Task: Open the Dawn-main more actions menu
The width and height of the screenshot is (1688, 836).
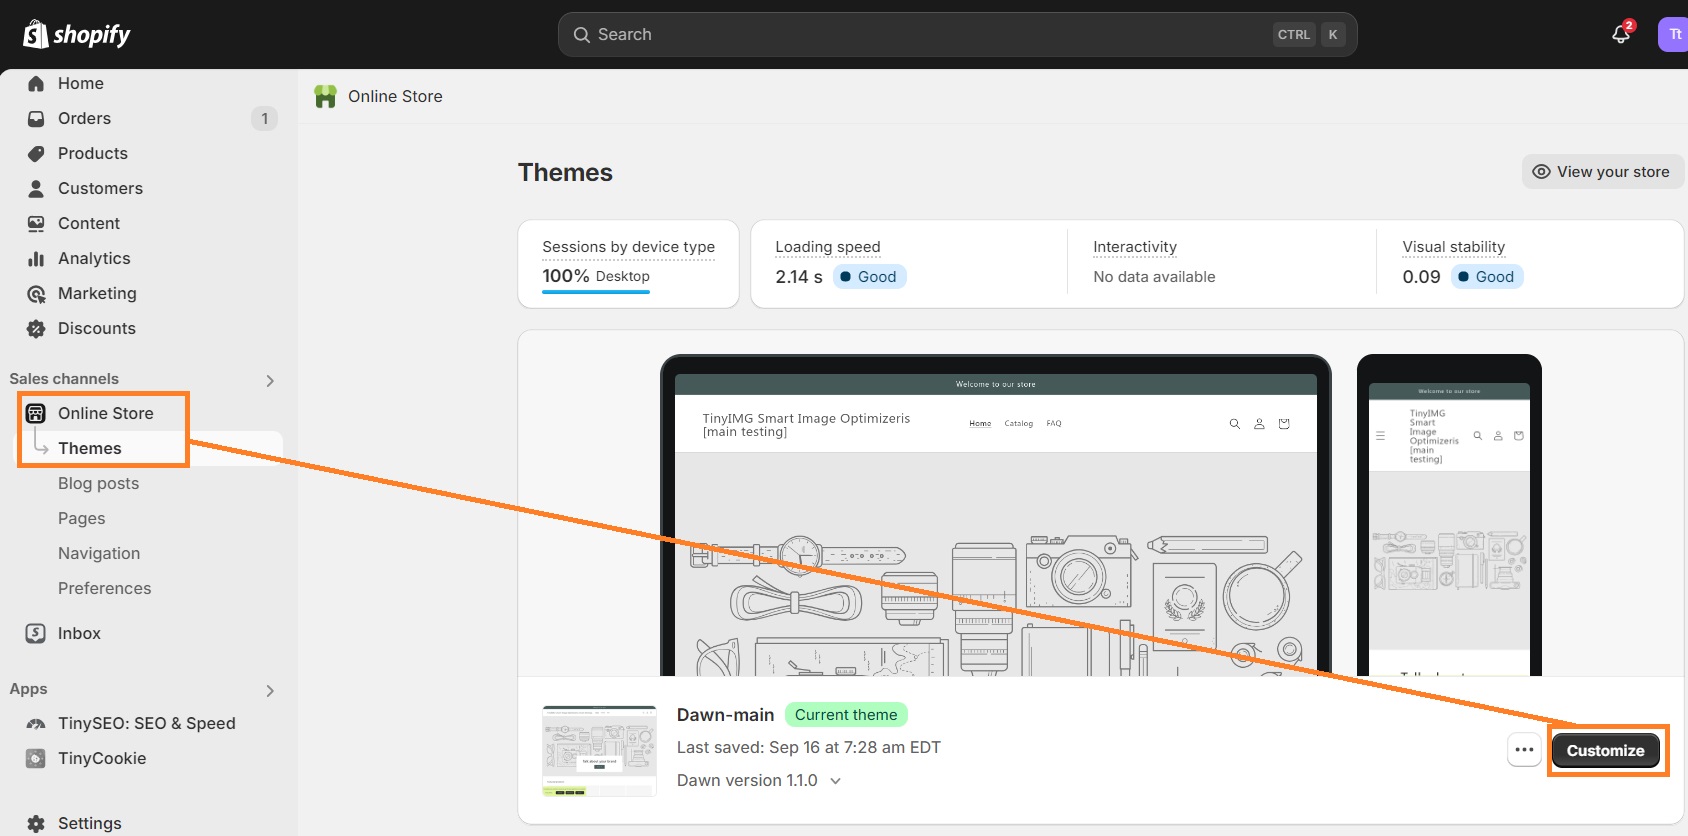Action: click(1524, 750)
